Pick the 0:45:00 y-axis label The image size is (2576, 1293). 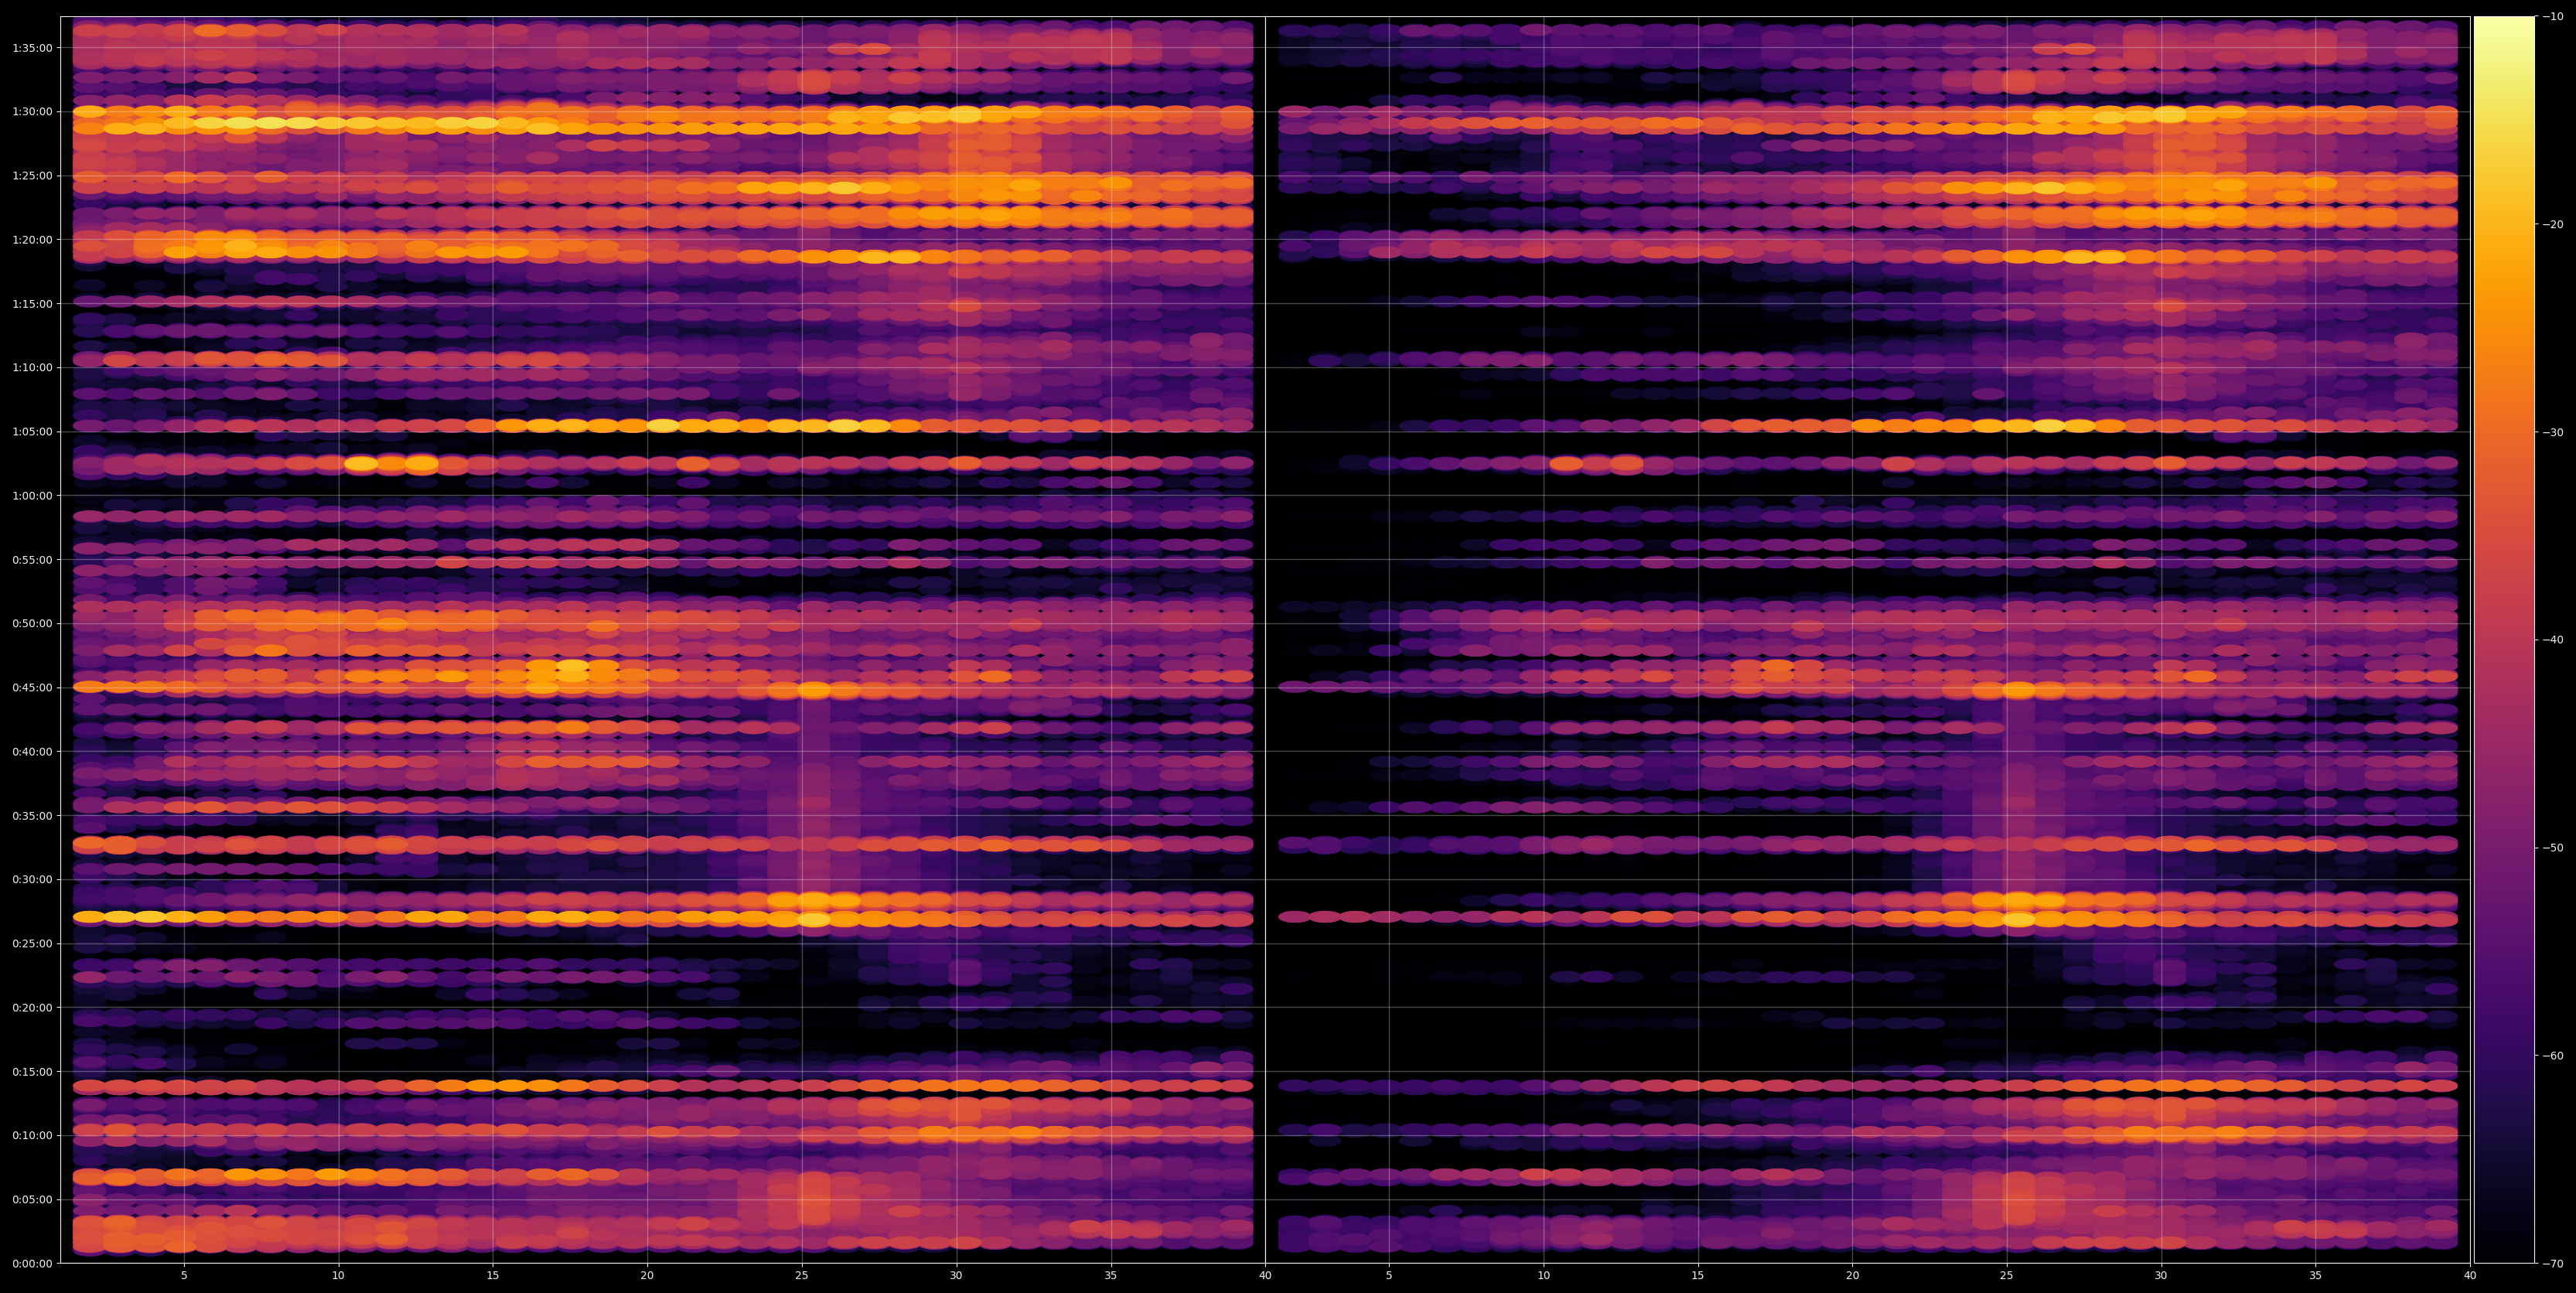[32, 688]
